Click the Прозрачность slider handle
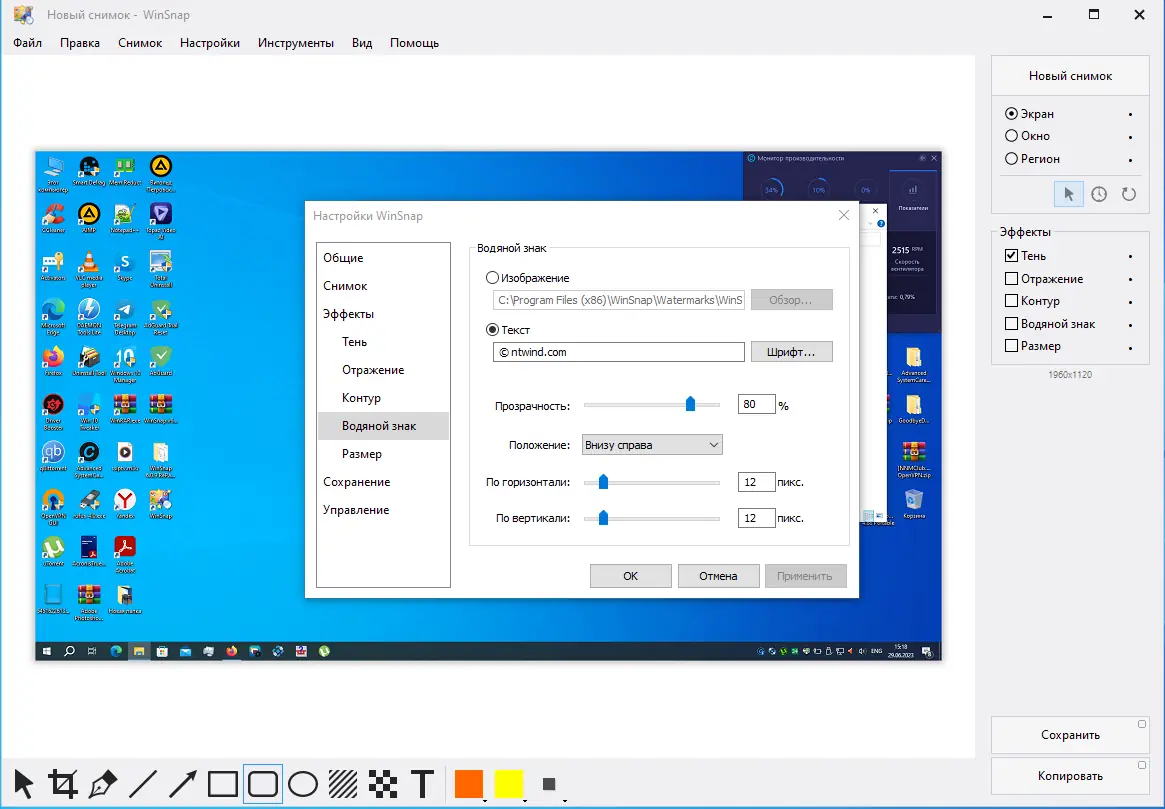The height and width of the screenshot is (809, 1165). 690,403
